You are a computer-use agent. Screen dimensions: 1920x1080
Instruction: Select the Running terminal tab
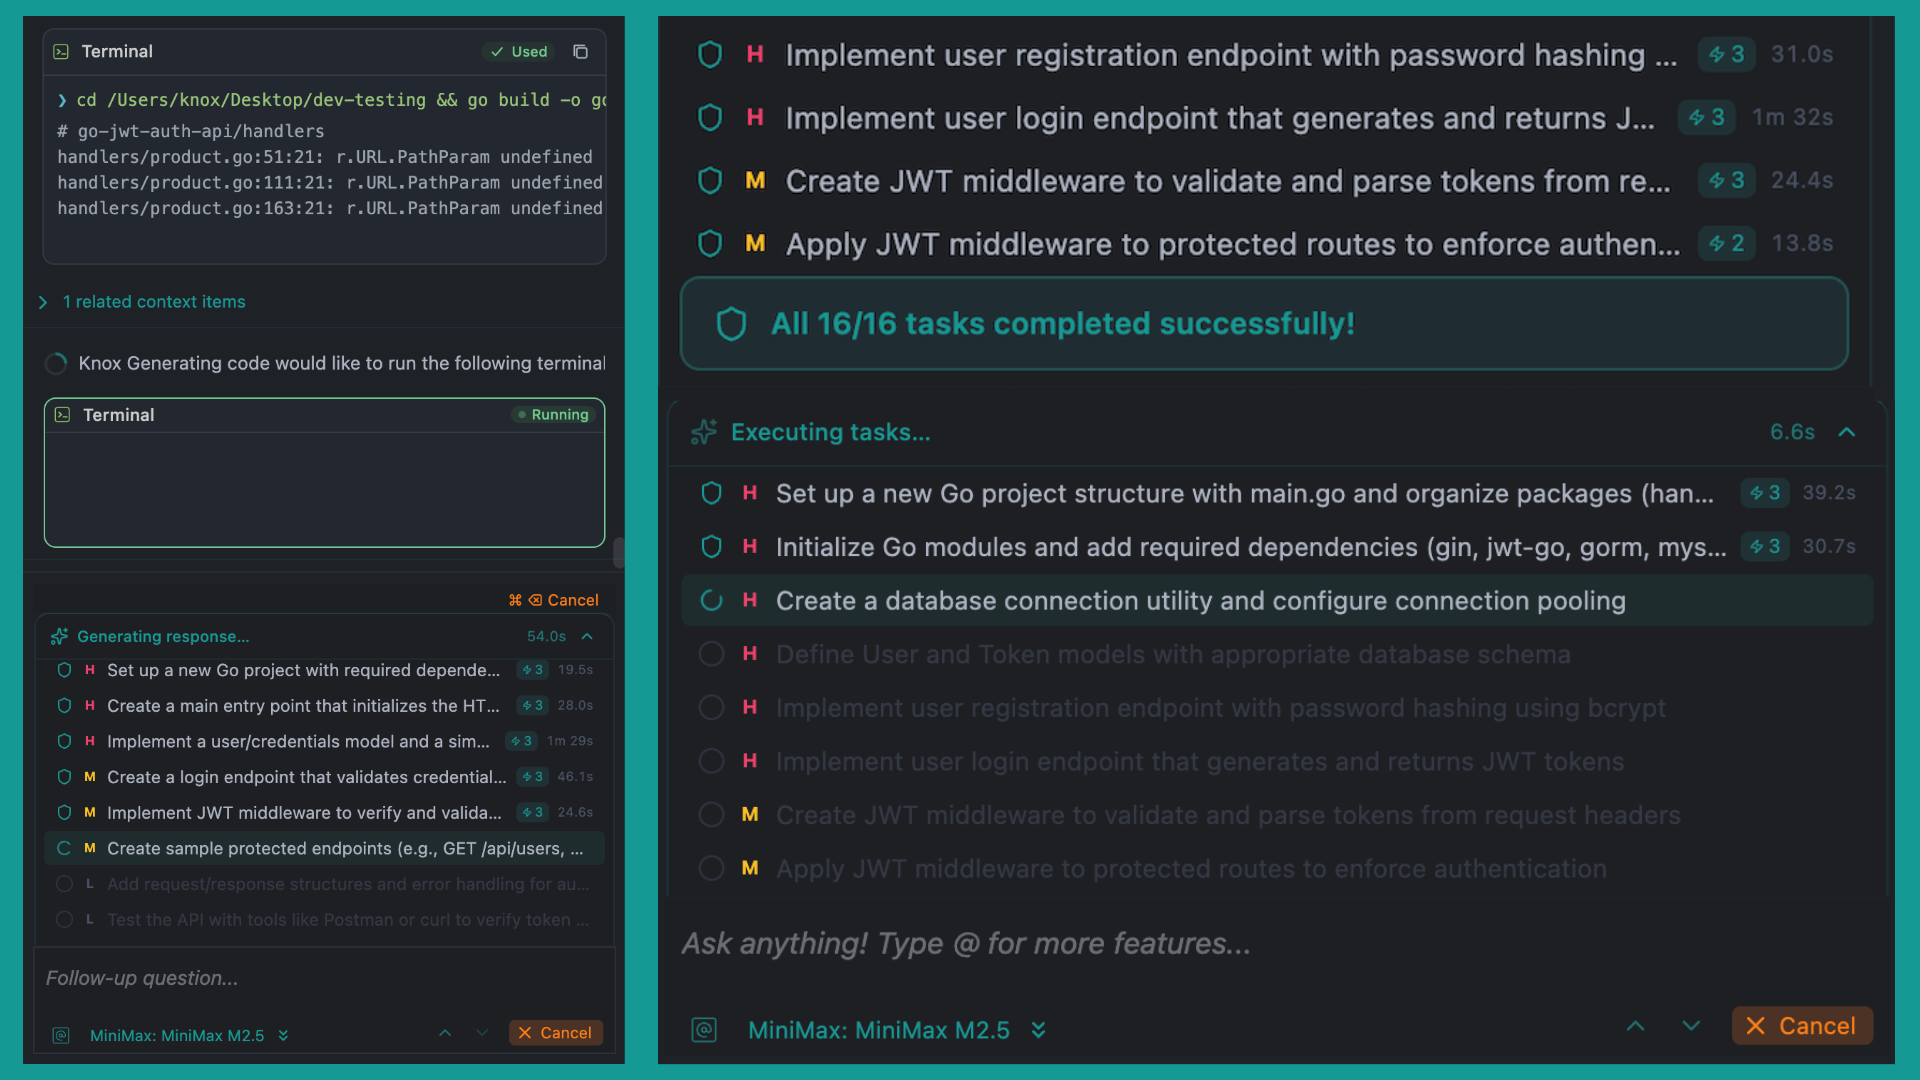(119, 414)
